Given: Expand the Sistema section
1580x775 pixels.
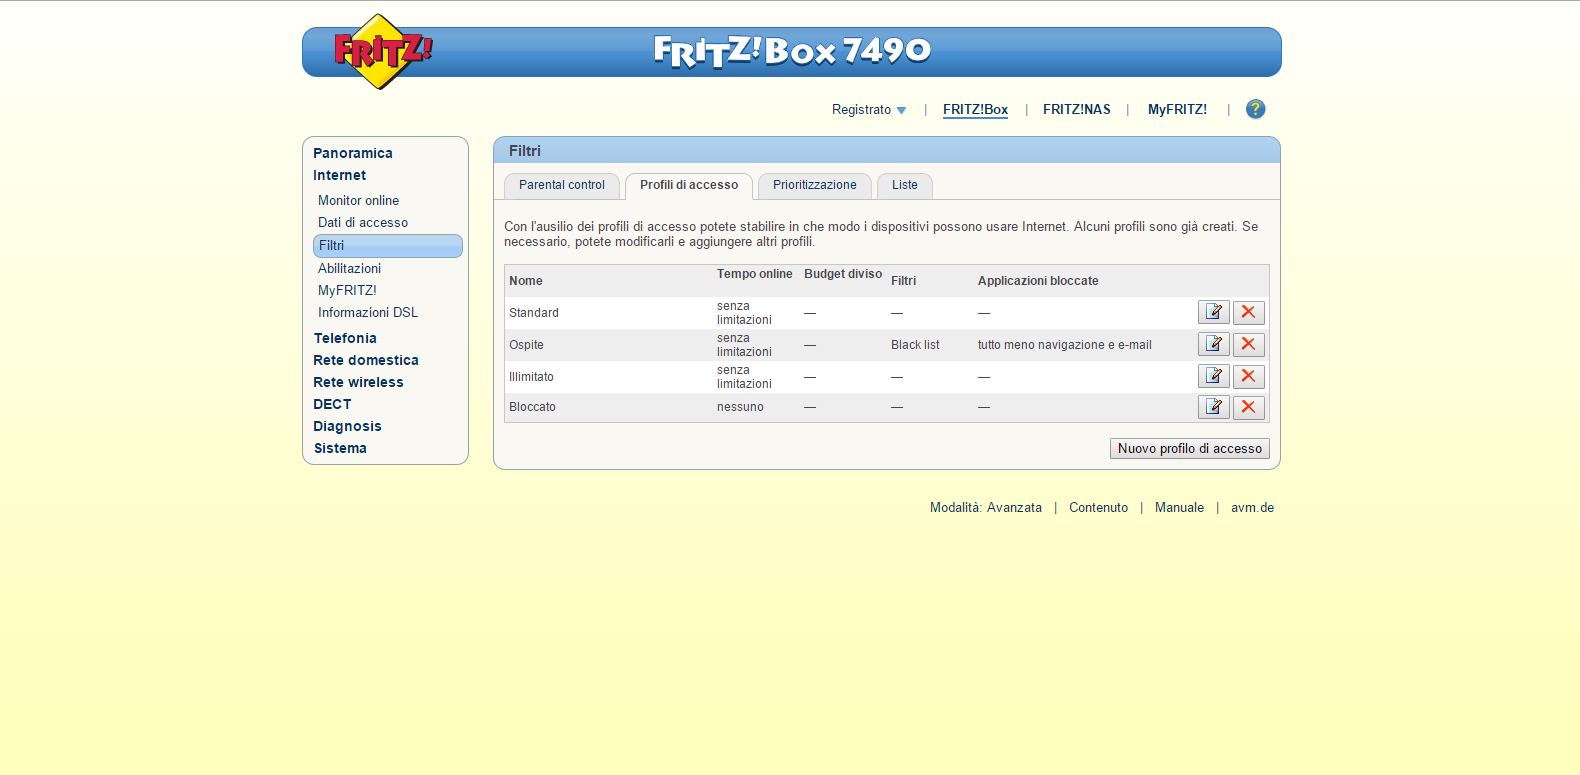Looking at the screenshot, I should pos(340,448).
